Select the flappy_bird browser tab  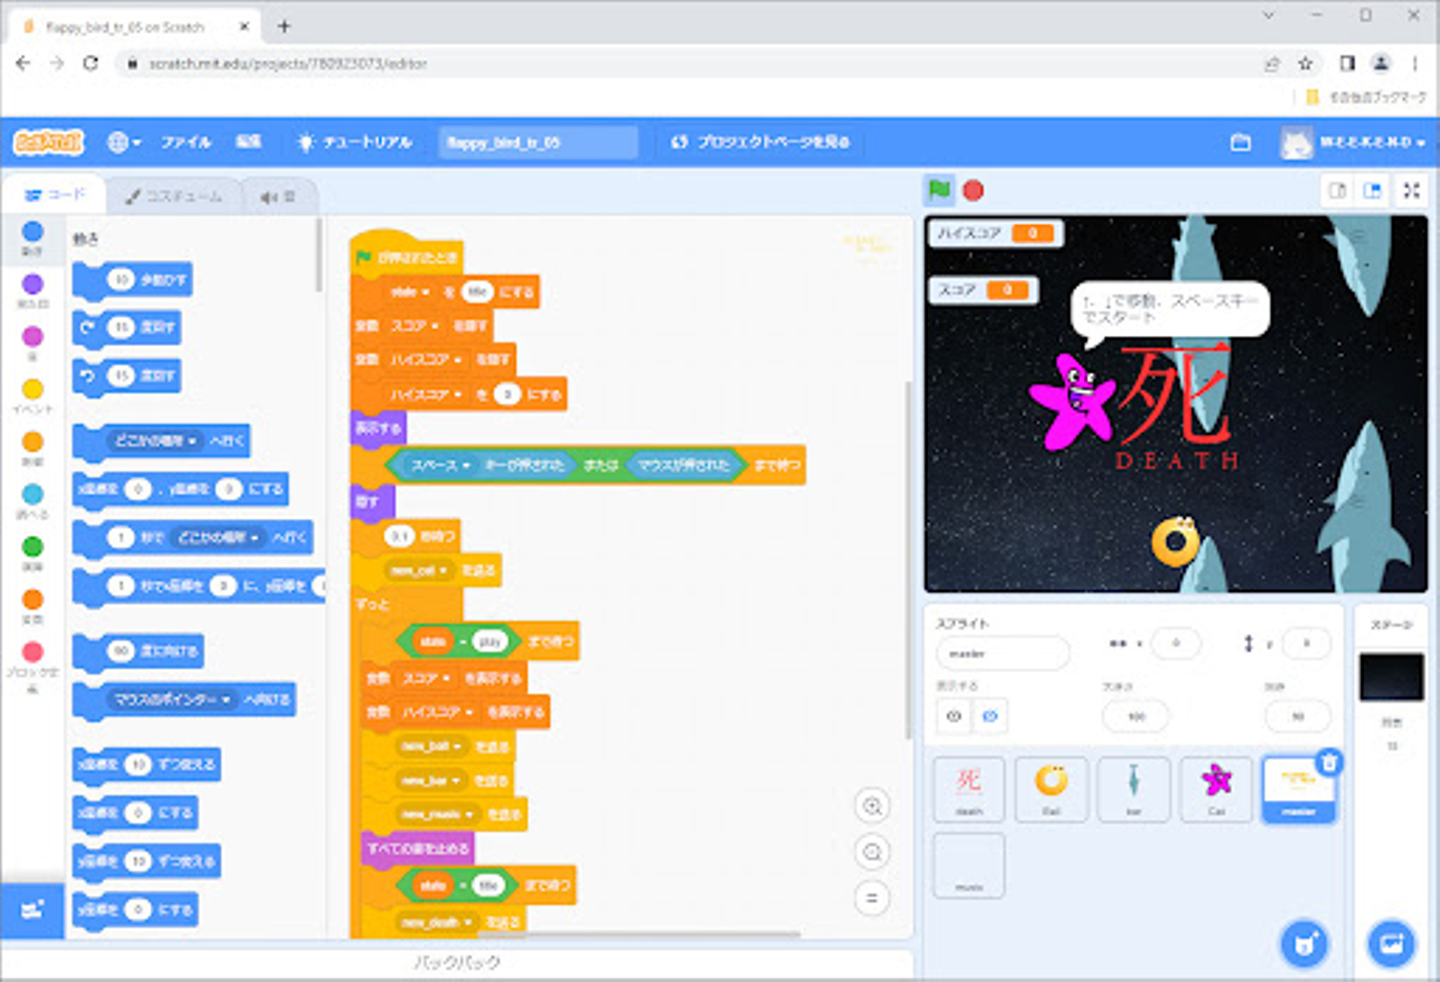tap(134, 27)
